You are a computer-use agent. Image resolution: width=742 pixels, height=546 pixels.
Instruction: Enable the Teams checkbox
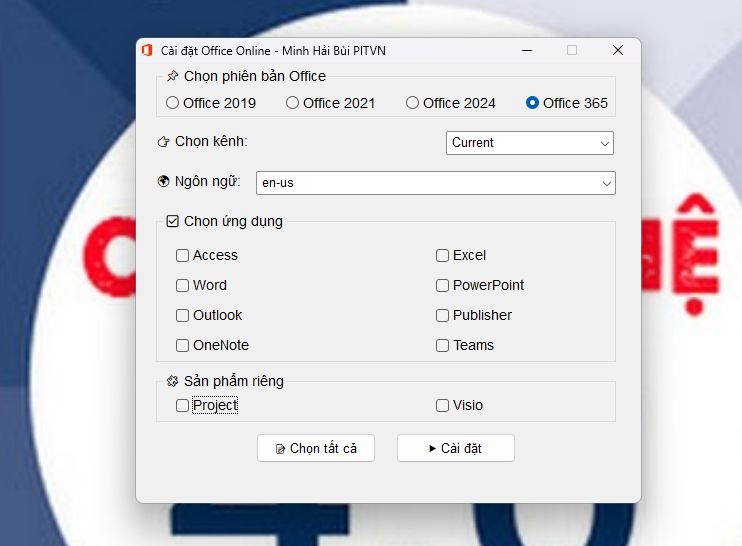point(443,346)
